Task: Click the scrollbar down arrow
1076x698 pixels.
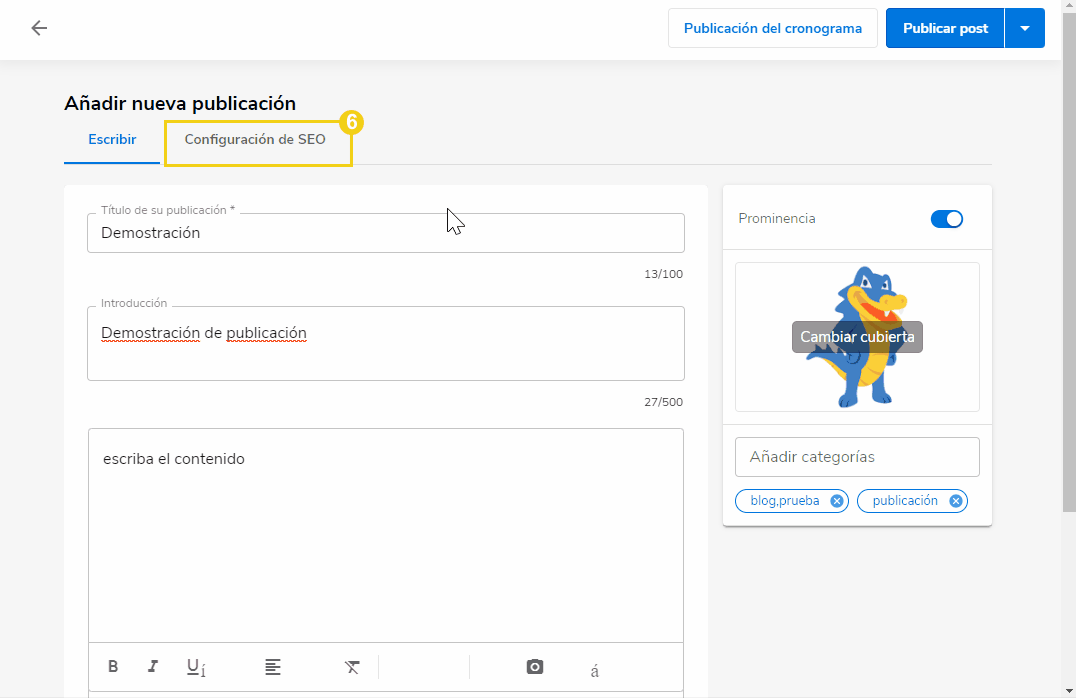Action: (1069, 691)
